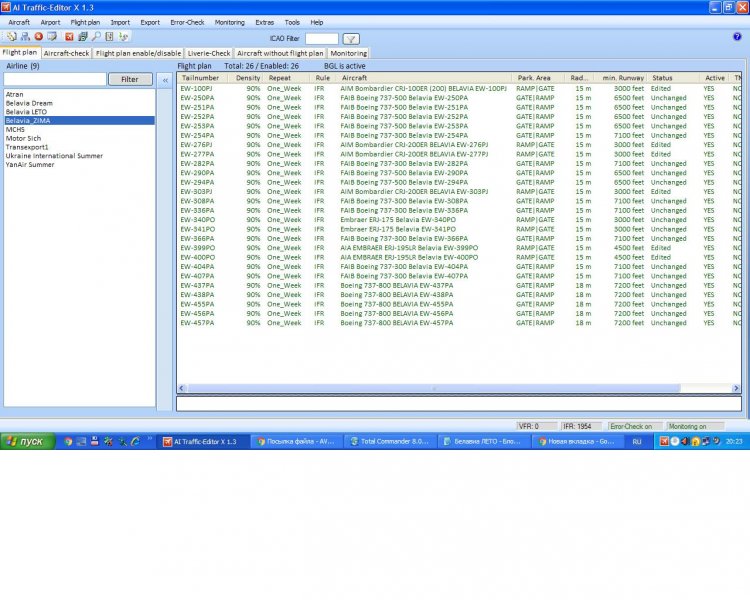Screen dimensions: 750x600
Task: Focus the ICAO Filter input field
Action: [x=322, y=39]
